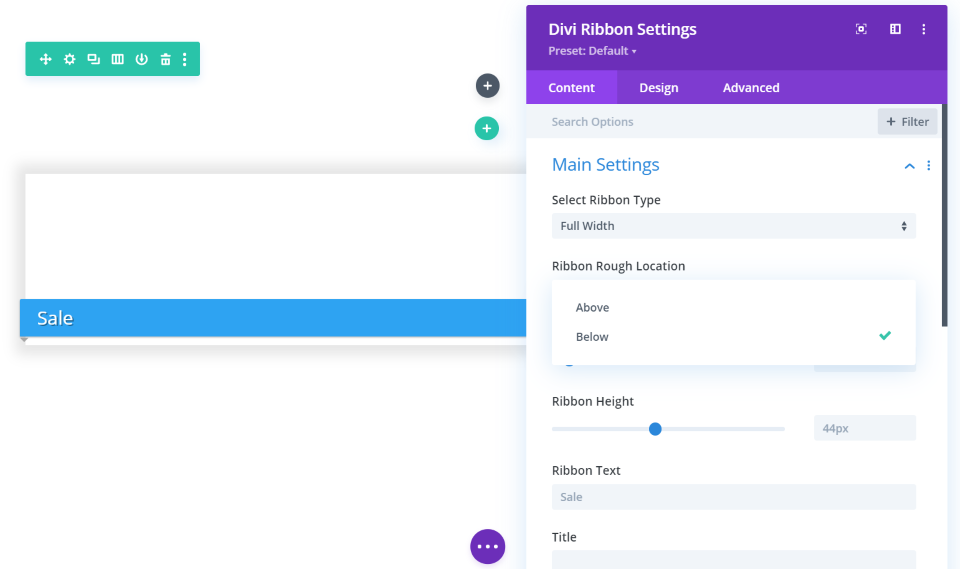Click the Ribbon Height slider handle
Screen dimensions: 960x569
(655, 429)
